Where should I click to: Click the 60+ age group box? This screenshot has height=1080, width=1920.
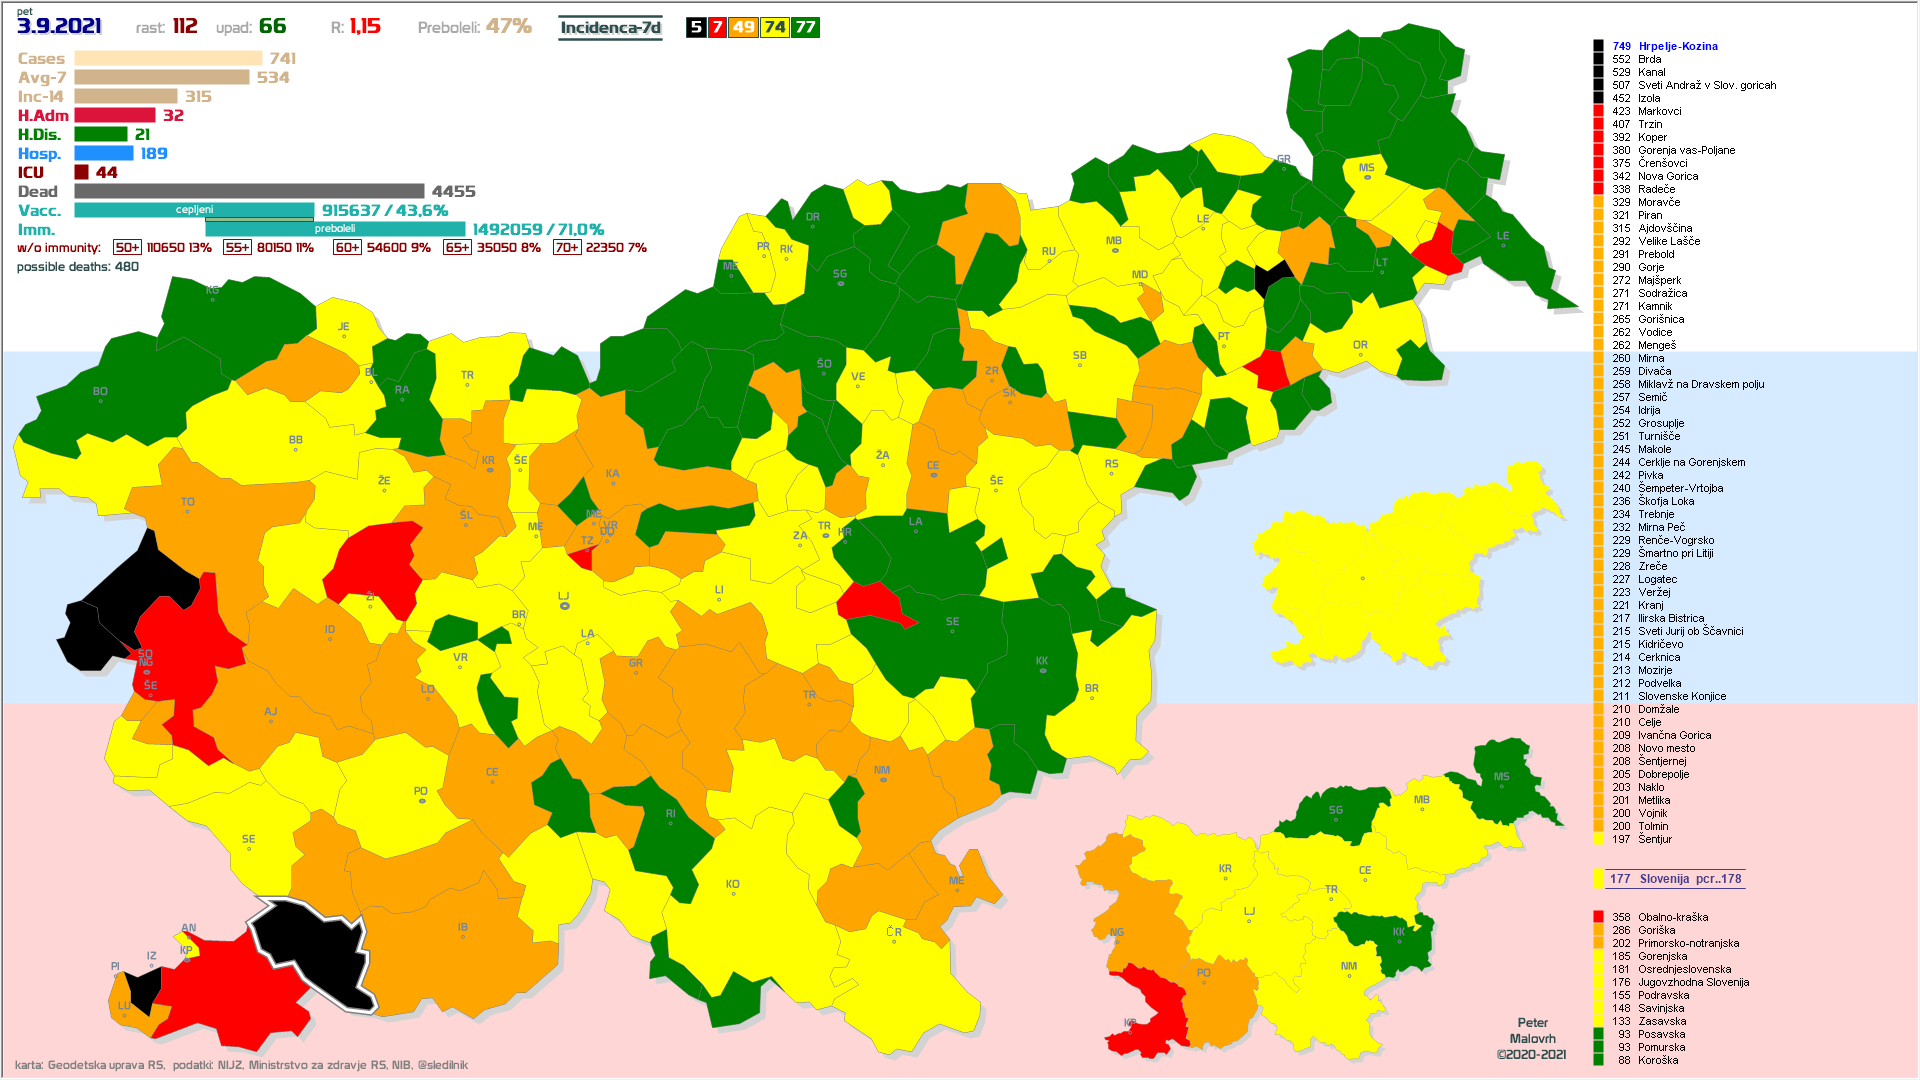point(347,248)
